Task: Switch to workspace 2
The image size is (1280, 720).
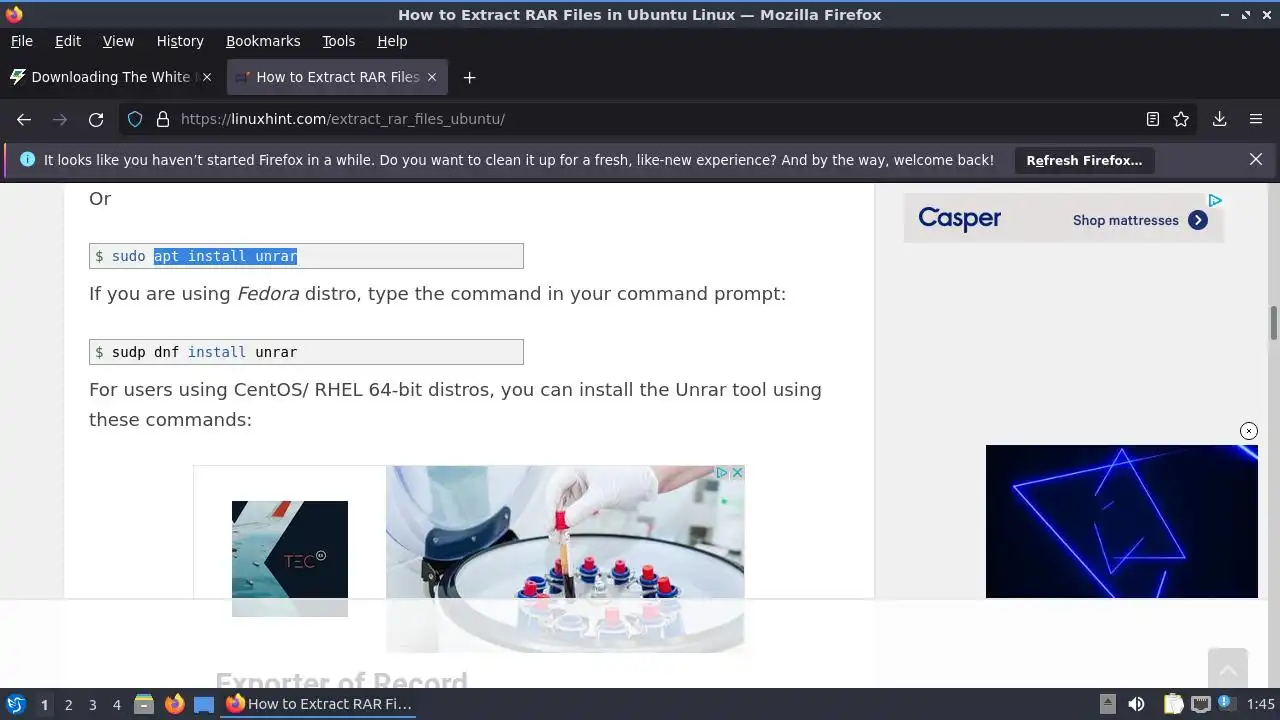Action: (x=68, y=704)
